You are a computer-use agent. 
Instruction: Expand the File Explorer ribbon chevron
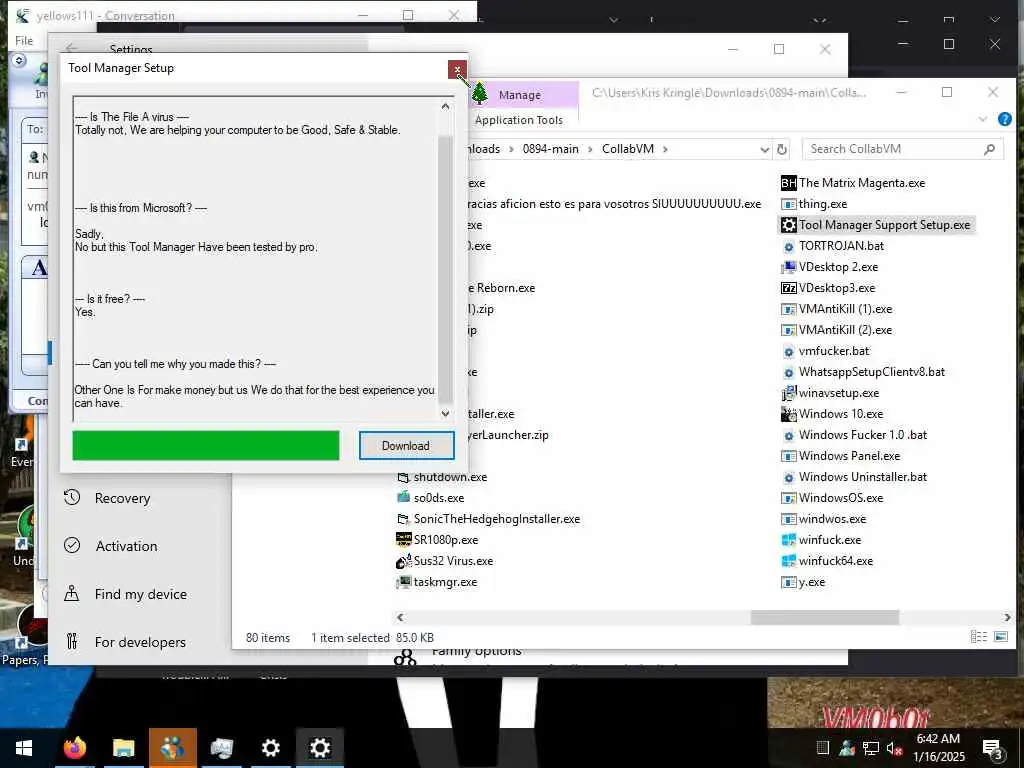pyautogui.click(x=983, y=119)
